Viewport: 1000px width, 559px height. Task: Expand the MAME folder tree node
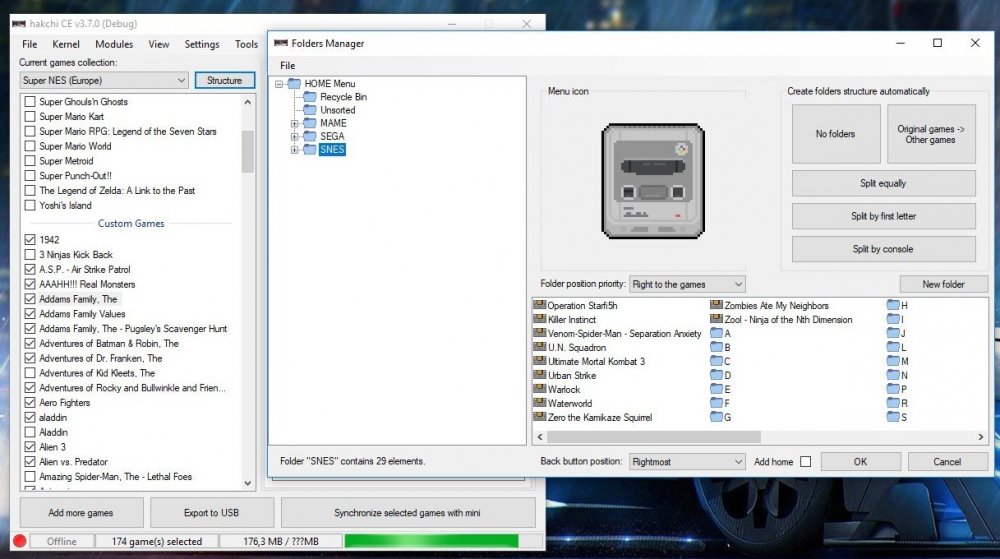tap(295, 124)
